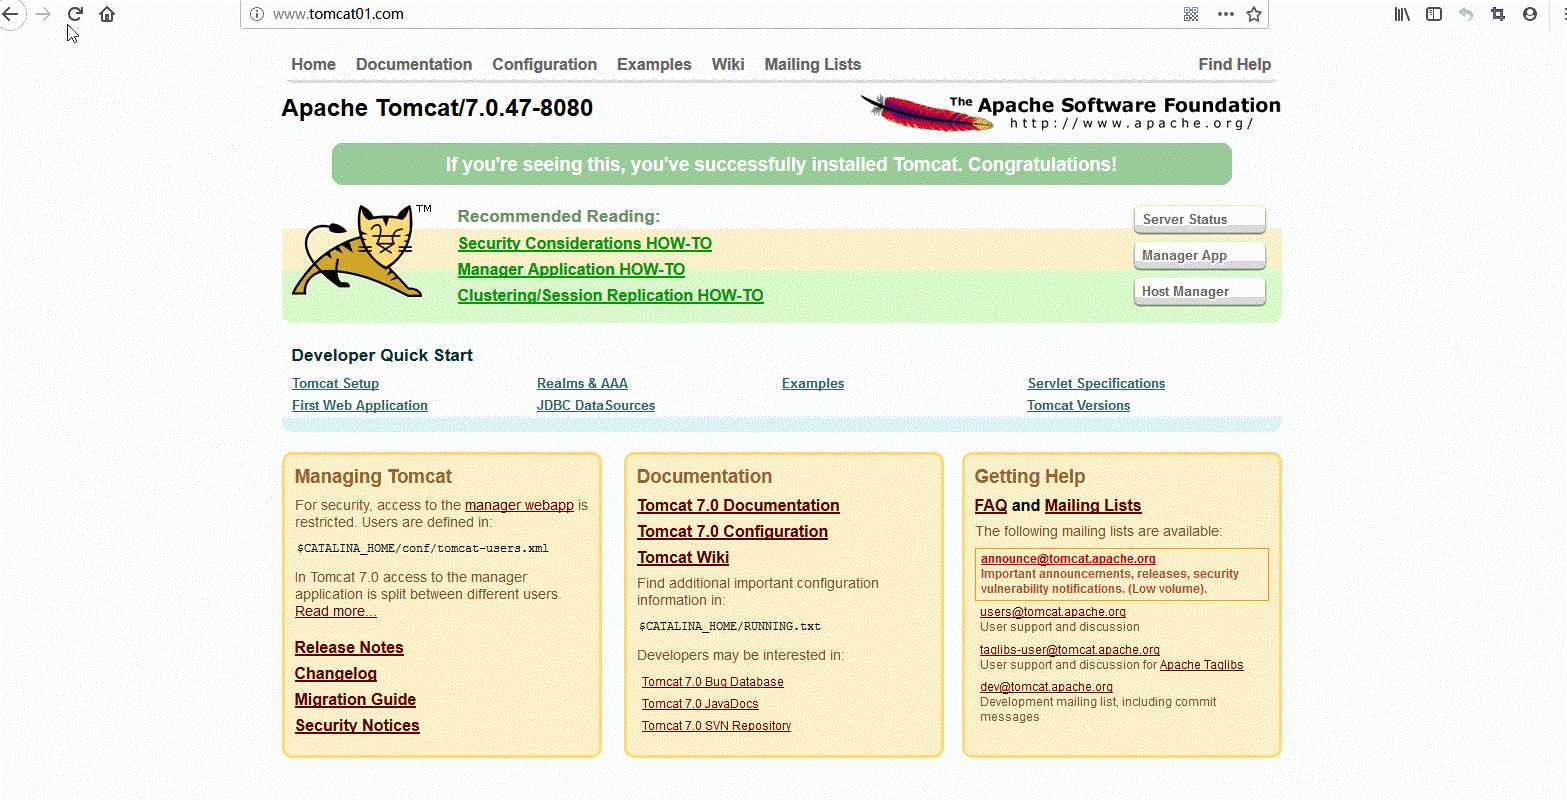The image size is (1567, 800).
Task: Click taglibs-user@tomcat.apache.org link
Action: click(1070, 650)
